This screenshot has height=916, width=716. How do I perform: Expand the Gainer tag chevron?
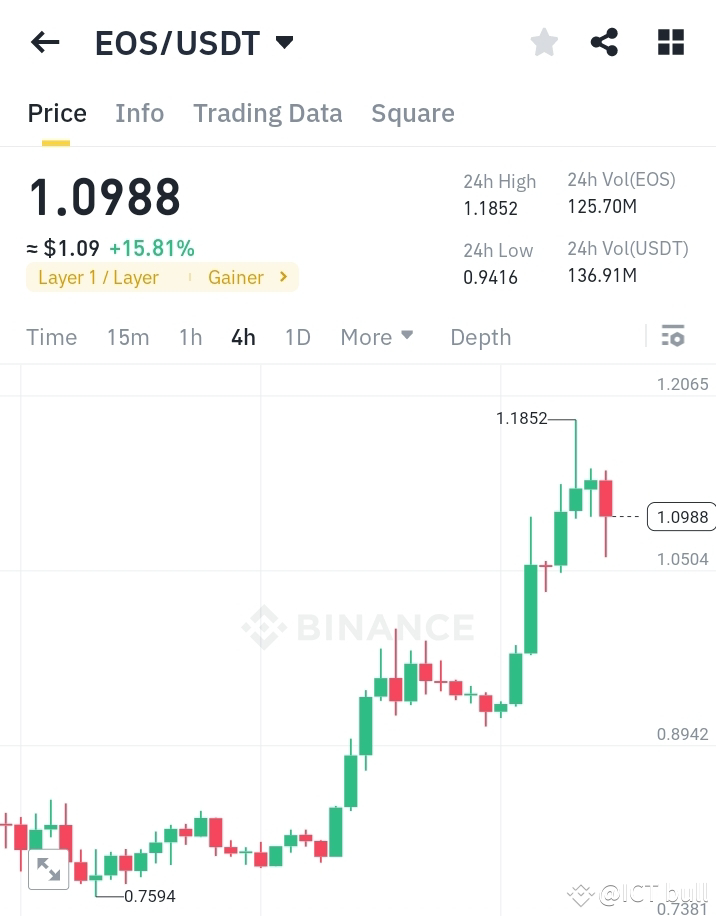pyautogui.click(x=282, y=277)
